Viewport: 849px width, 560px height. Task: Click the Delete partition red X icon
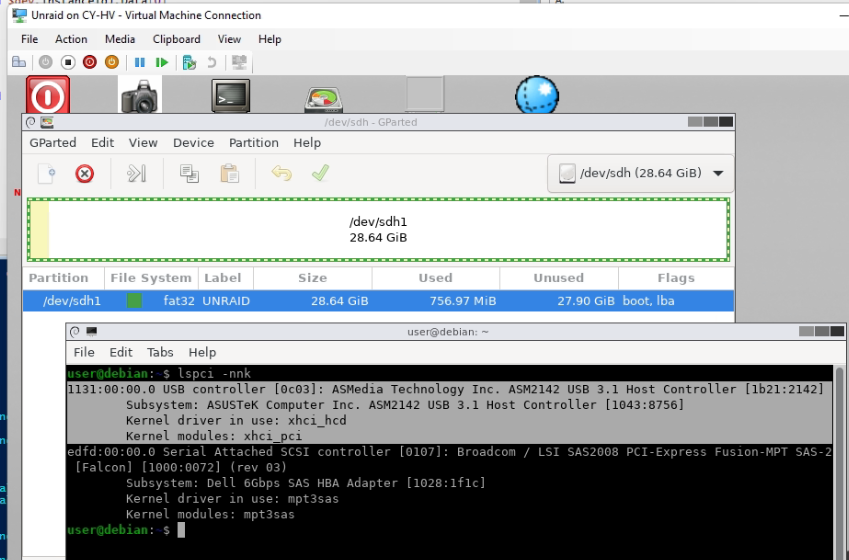[84, 174]
